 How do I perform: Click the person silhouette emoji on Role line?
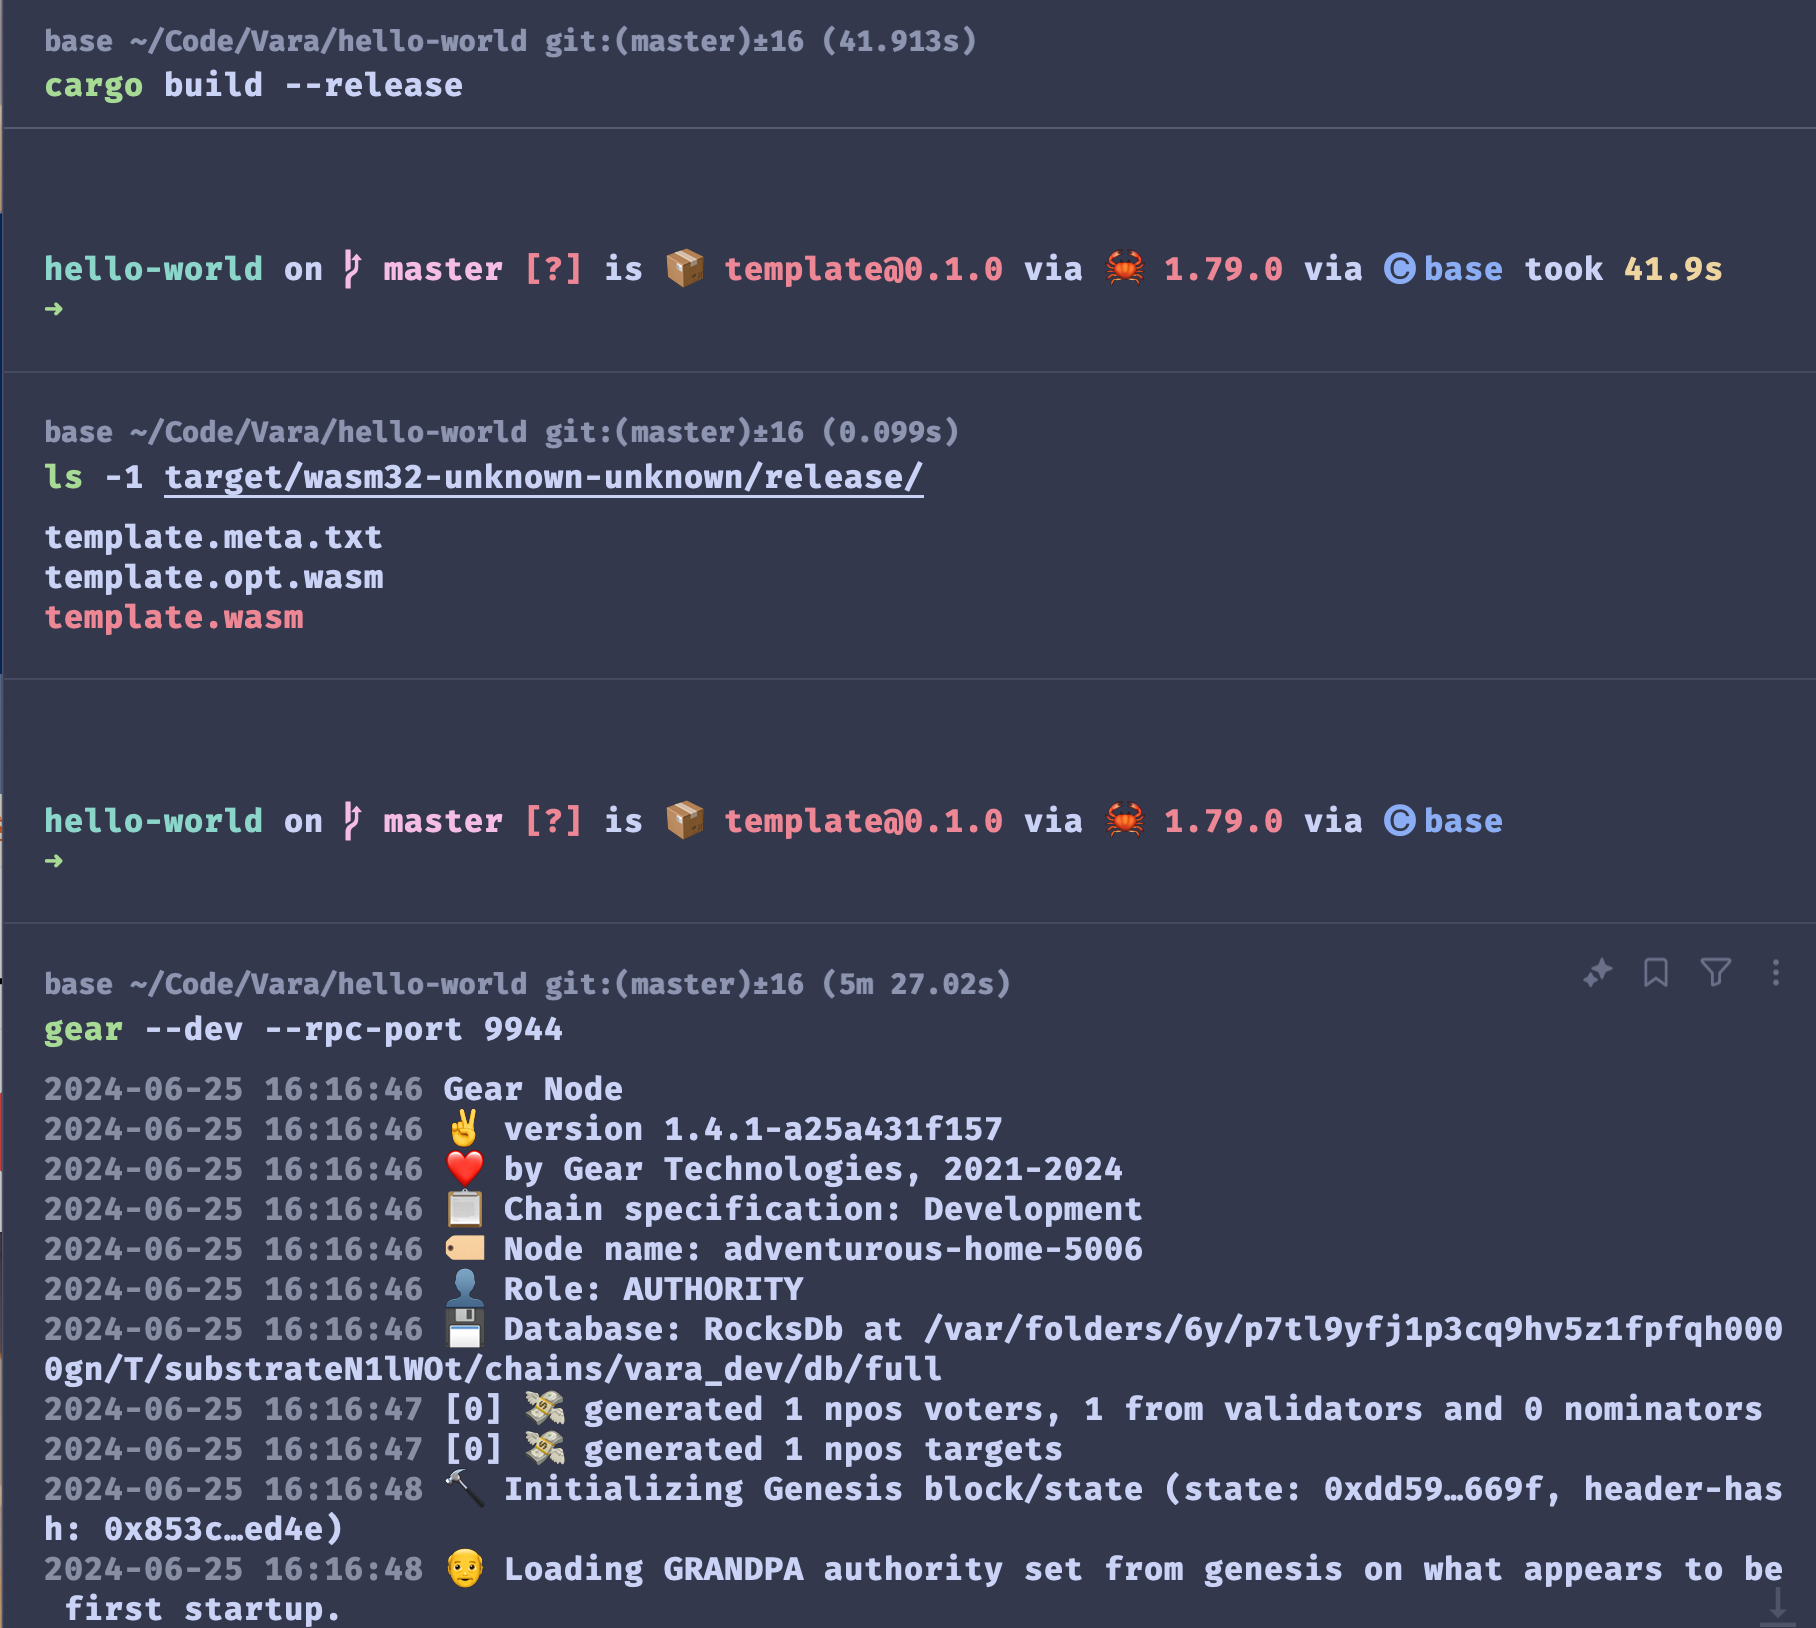tap(464, 1288)
